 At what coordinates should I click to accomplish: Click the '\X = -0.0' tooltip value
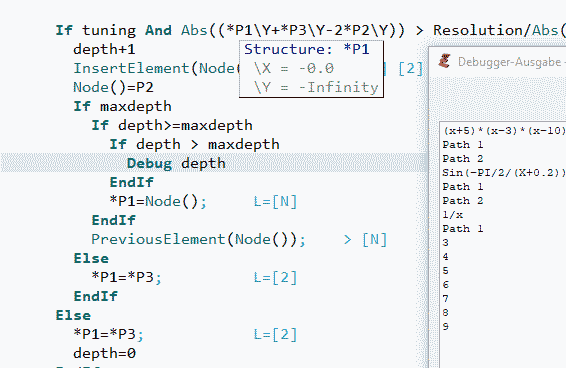click(x=293, y=69)
